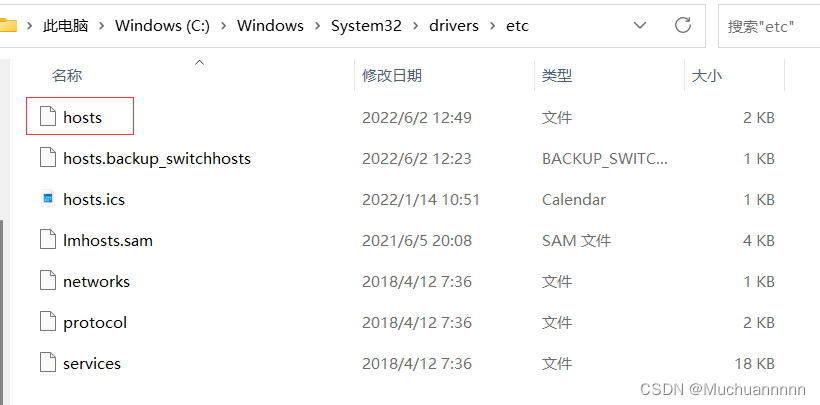This screenshot has height=405, width=820.
Task: Expand the chevron after Windows (C:) breadcrumb
Action: [224, 26]
